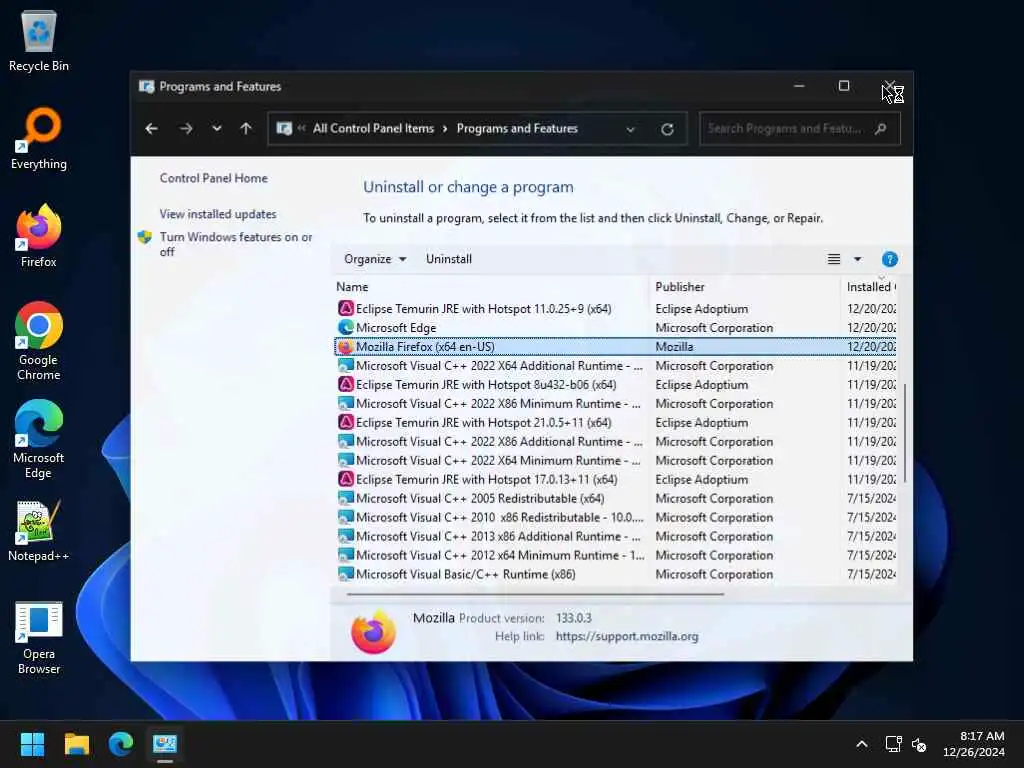The width and height of the screenshot is (1024, 768).
Task: Select the Opera Browser desktop shortcut
Action: (39, 637)
